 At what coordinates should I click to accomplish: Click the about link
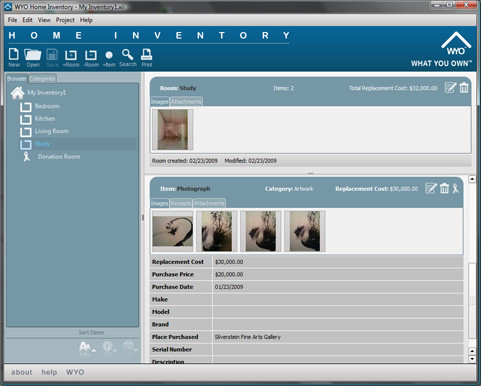tap(22, 372)
